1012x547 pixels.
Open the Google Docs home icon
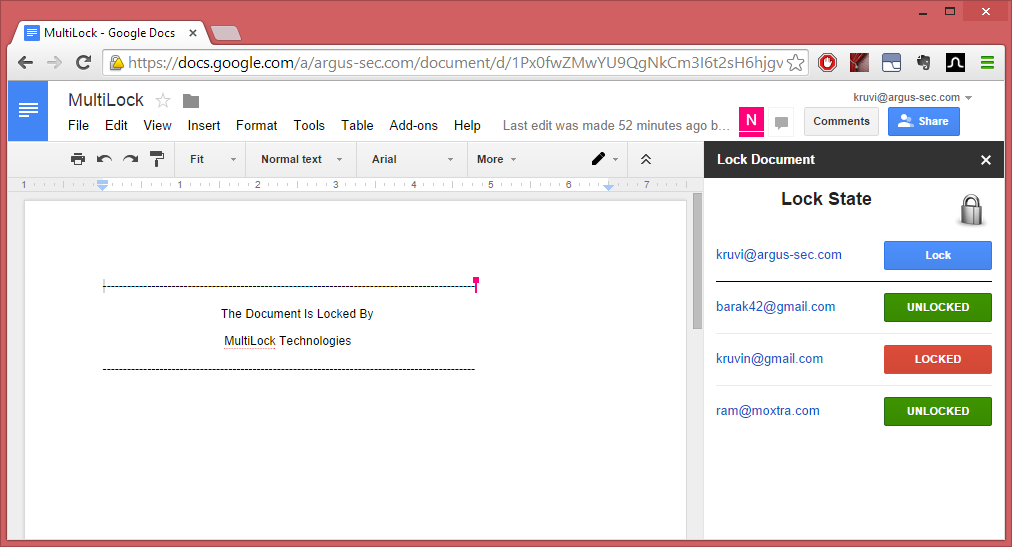click(28, 111)
